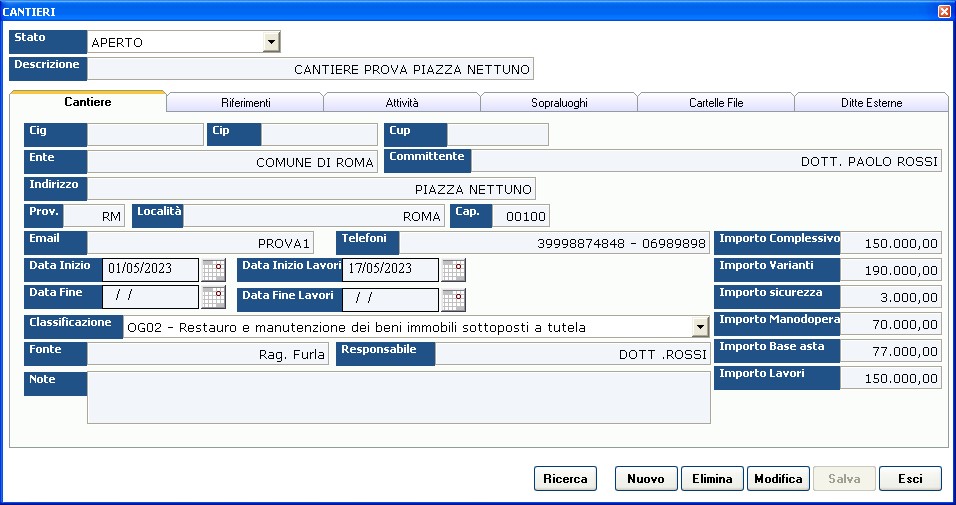Click the Importo Complessivo value field
Image resolution: width=956 pixels, height=505 pixels.
click(x=890, y=243)
